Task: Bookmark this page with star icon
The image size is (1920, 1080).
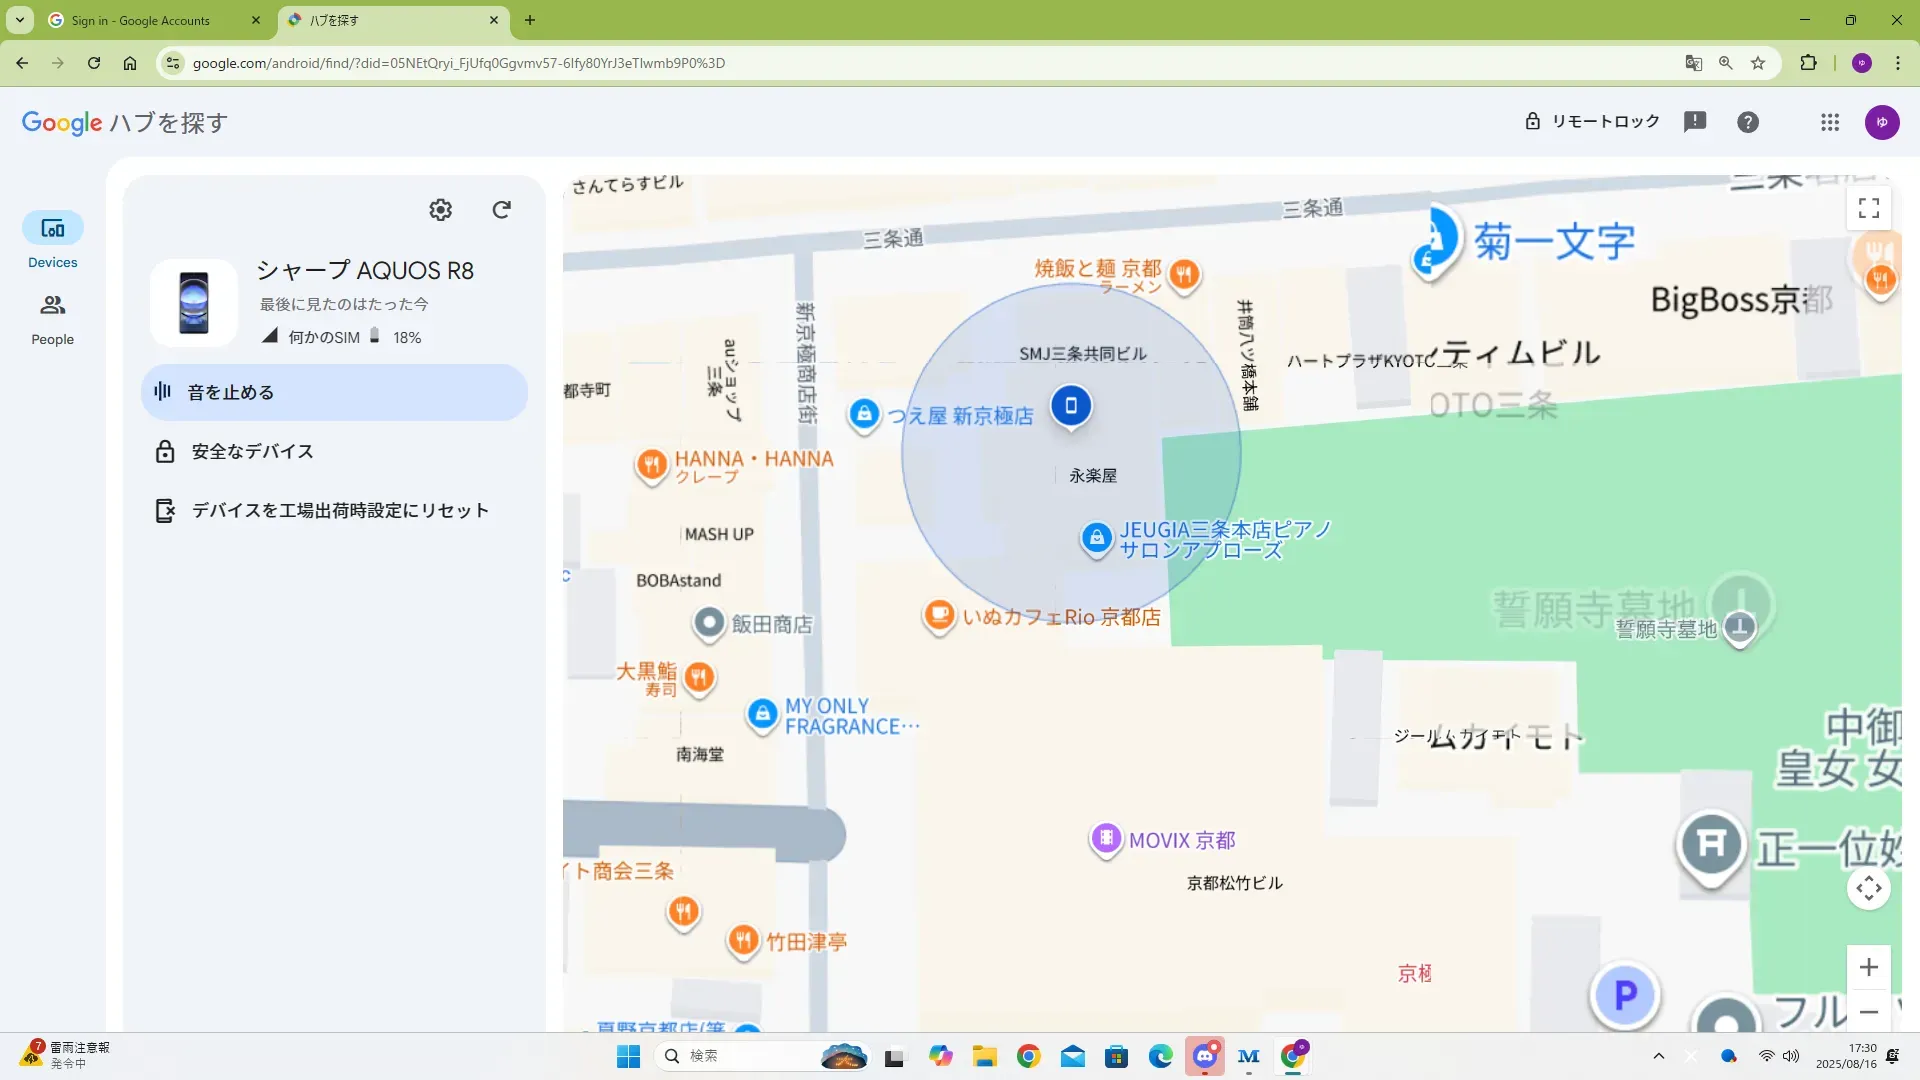Action: pos(1758,63)
